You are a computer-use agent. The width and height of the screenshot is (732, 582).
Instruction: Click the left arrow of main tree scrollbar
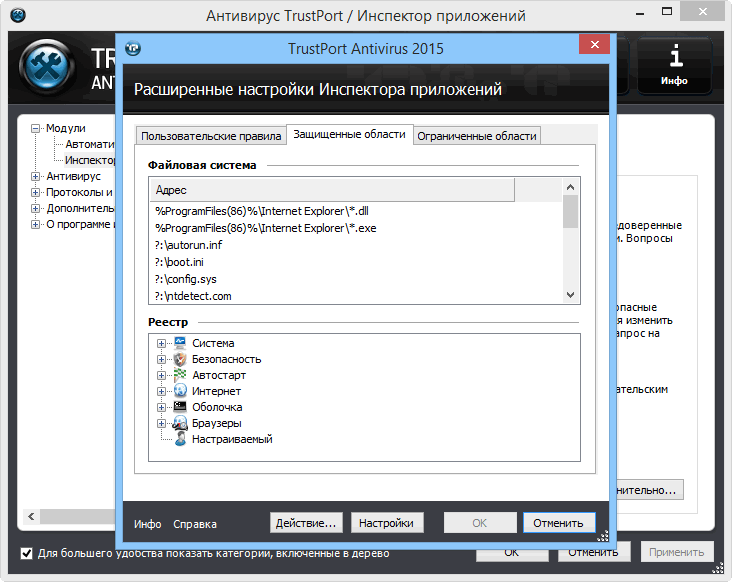pyautogui.click(x=31, y=516)
